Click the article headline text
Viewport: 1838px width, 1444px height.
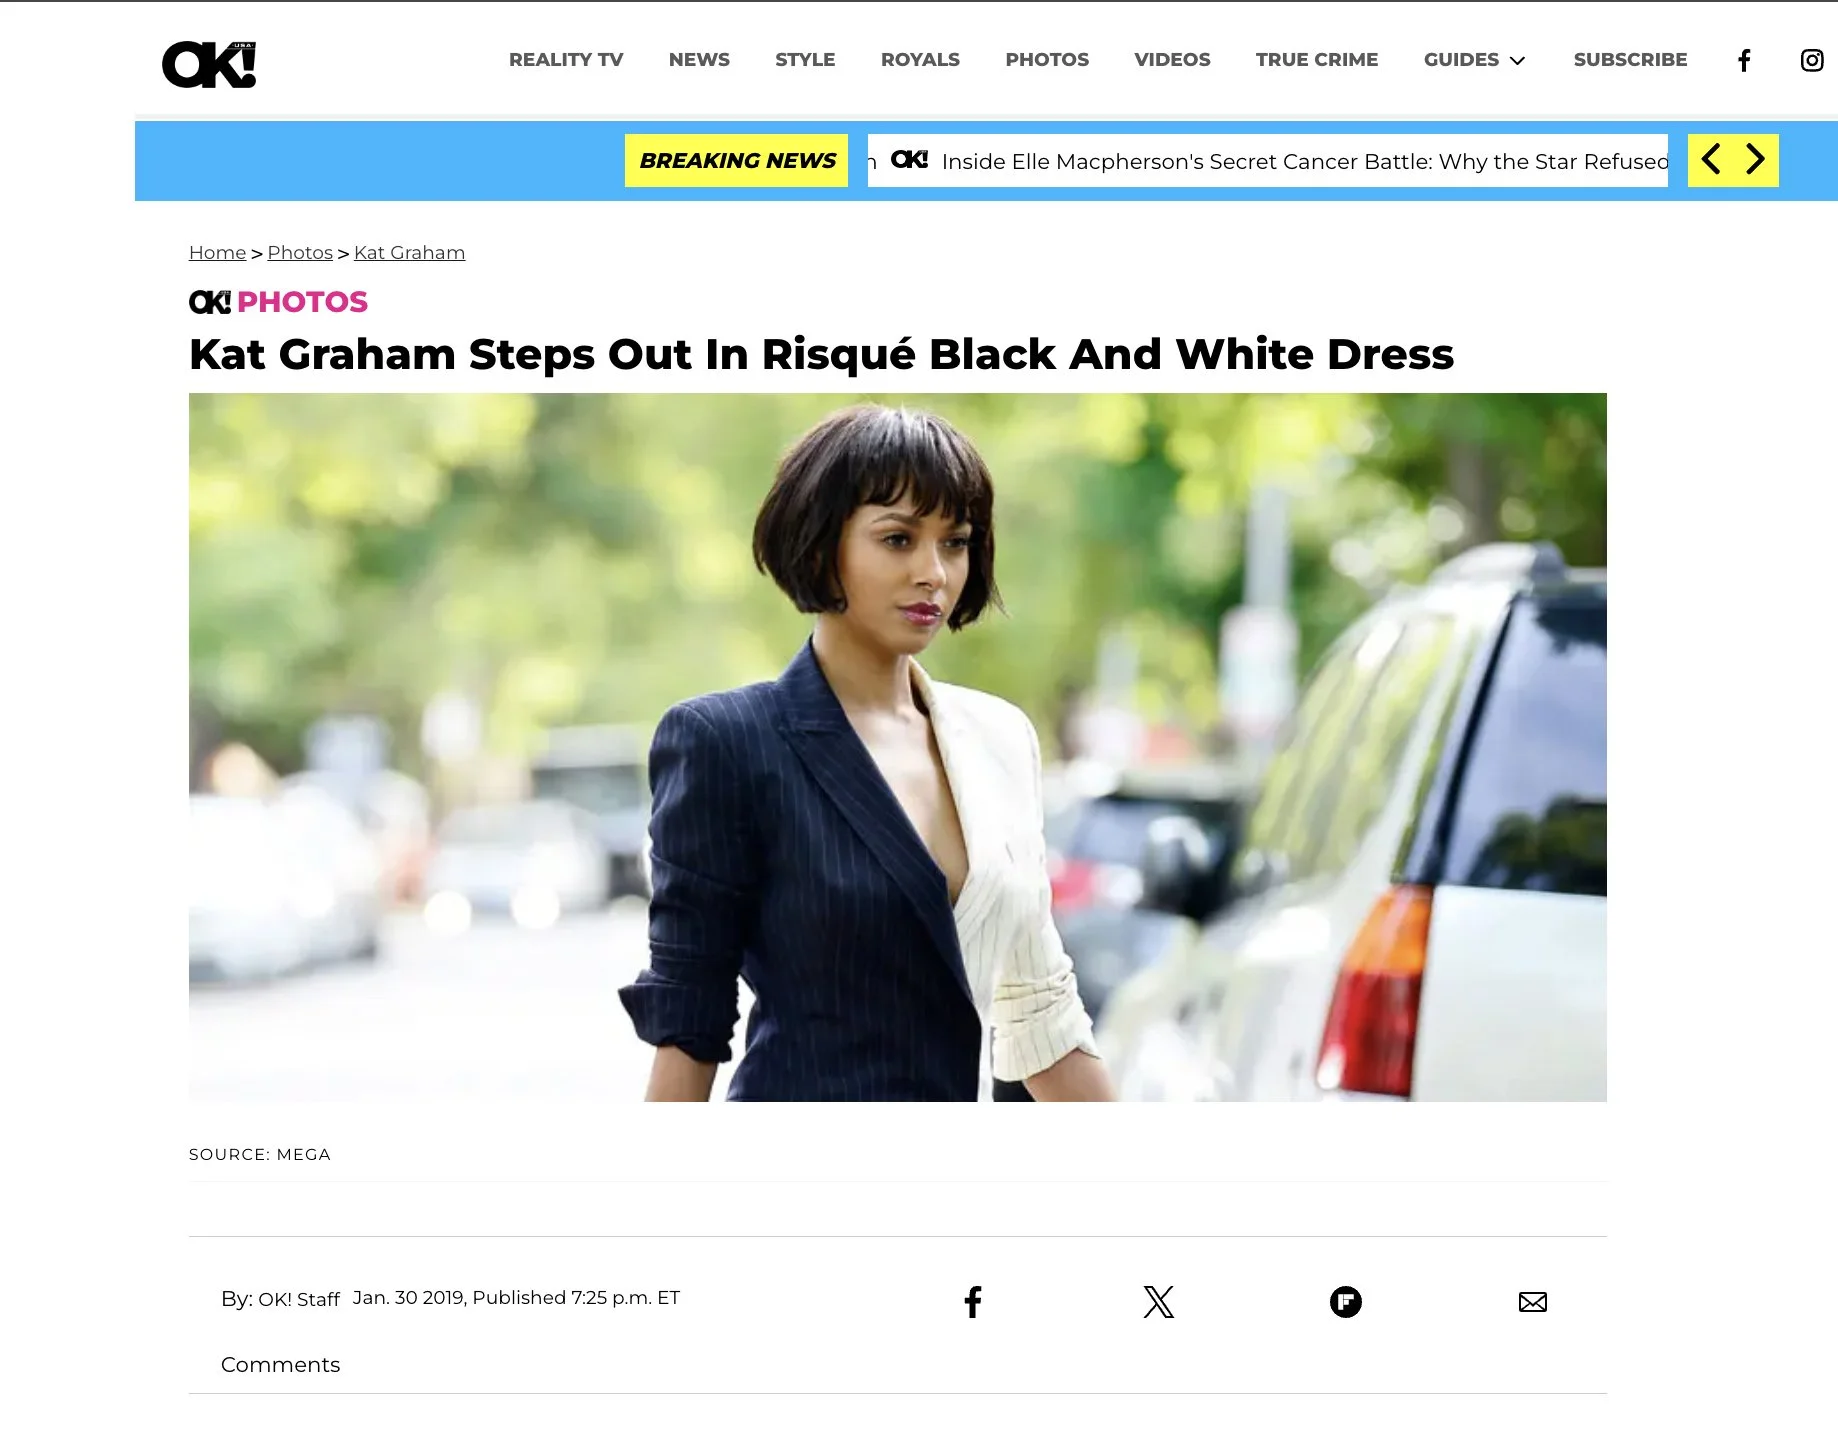[x=821, y=354]
